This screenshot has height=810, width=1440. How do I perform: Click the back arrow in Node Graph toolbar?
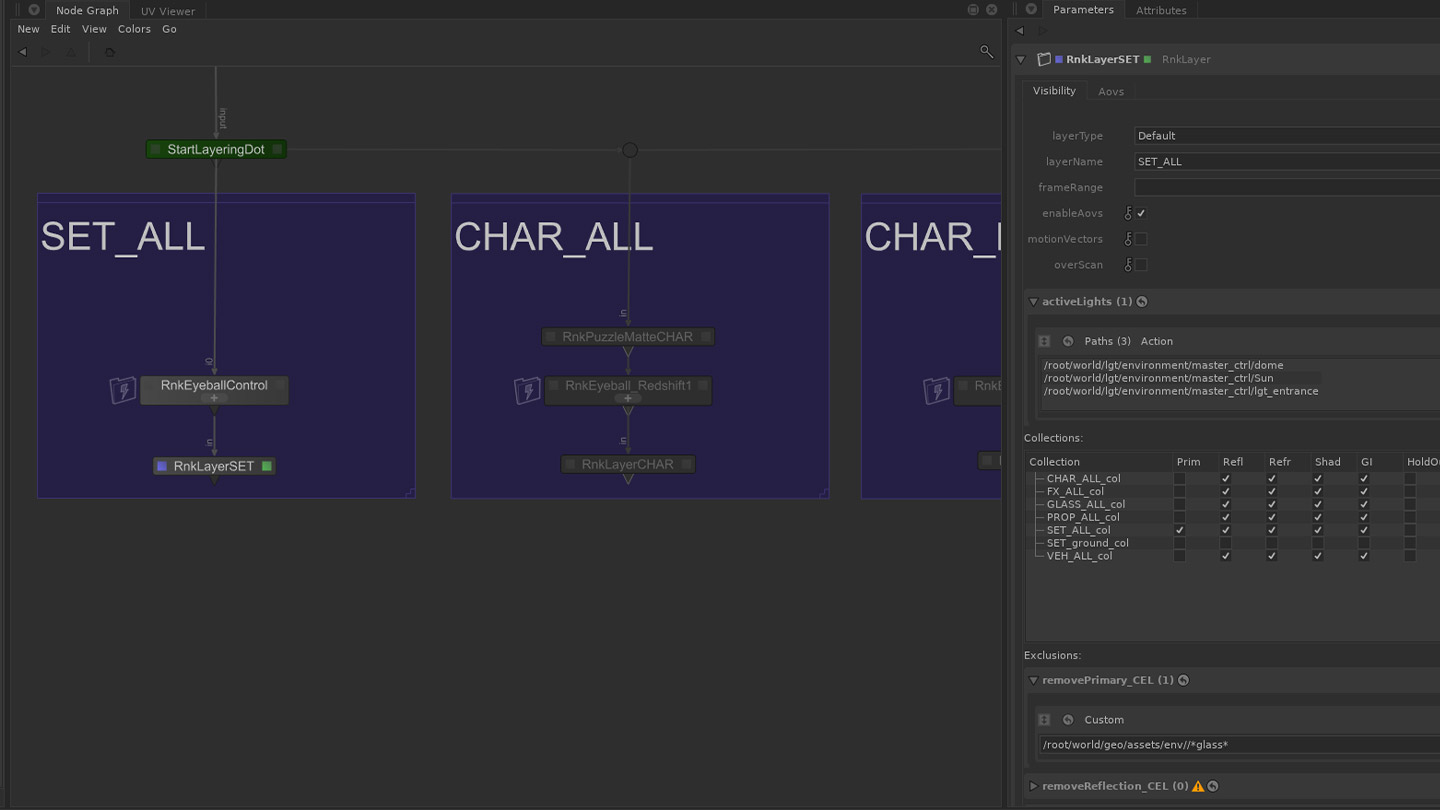coord(23,52)
